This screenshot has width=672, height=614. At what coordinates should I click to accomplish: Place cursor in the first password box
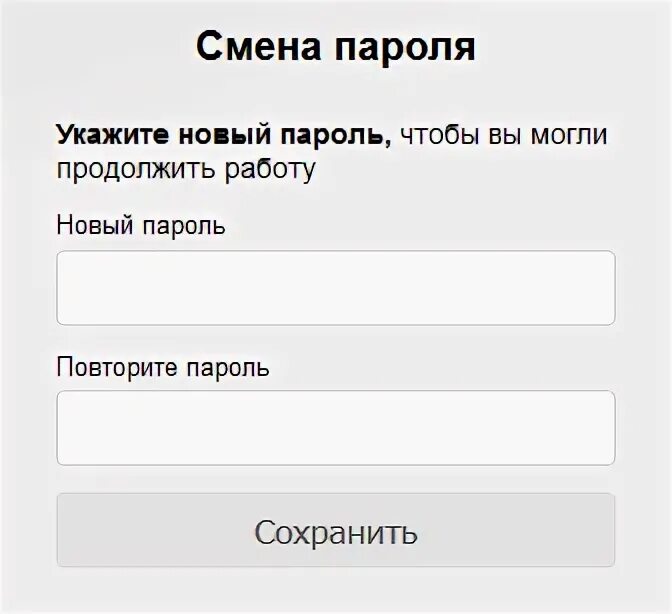click(x=336, y=288)
